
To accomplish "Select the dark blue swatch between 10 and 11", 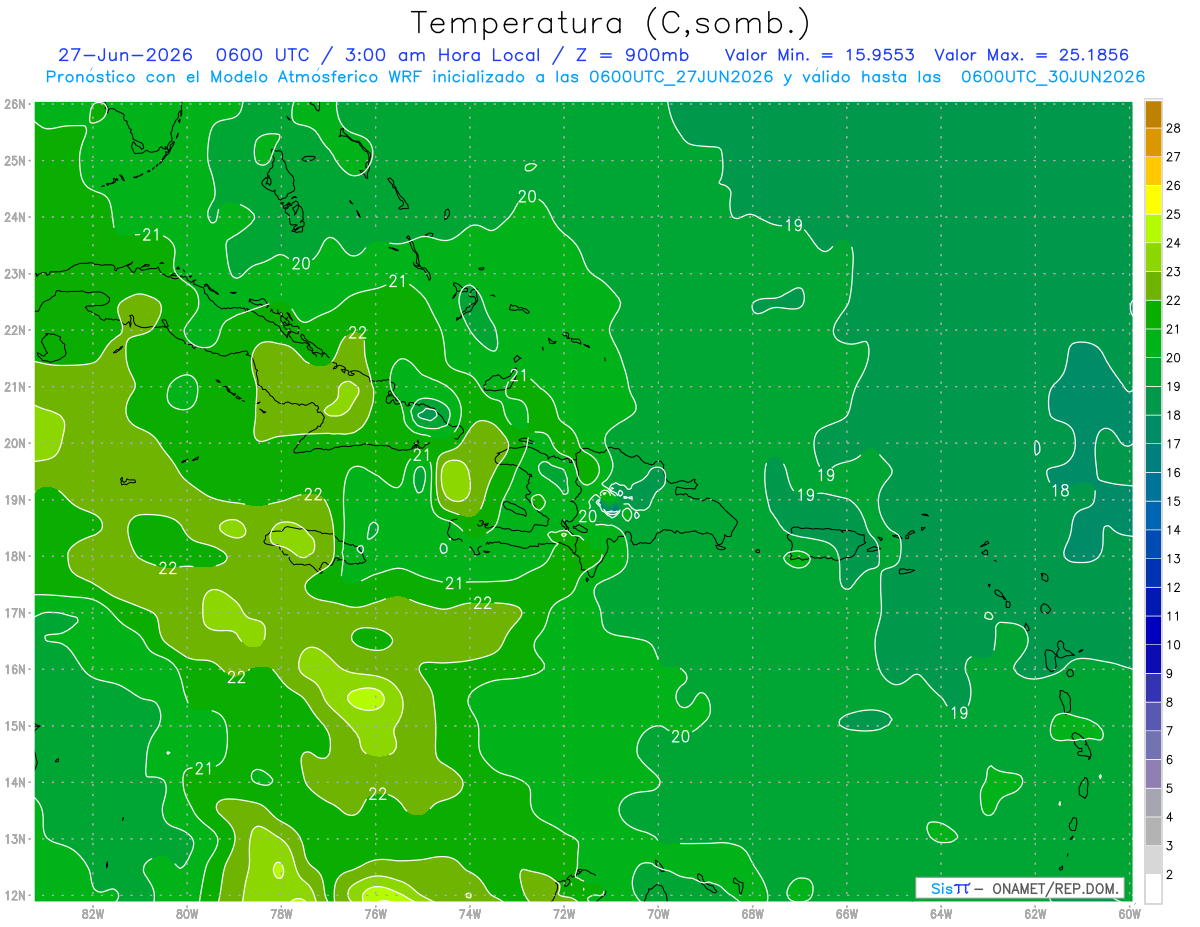I will (x=1153, y=630).
